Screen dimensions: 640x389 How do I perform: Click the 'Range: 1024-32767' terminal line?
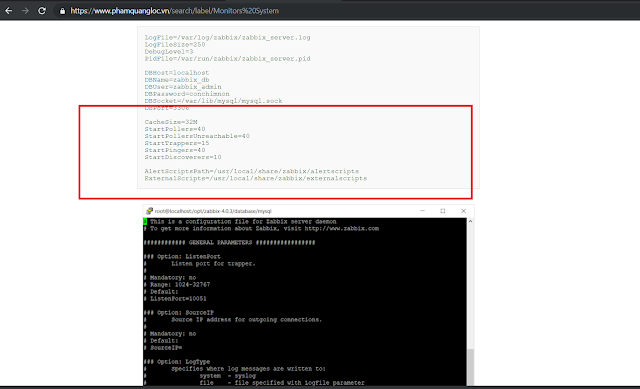(x=177, y=285)
